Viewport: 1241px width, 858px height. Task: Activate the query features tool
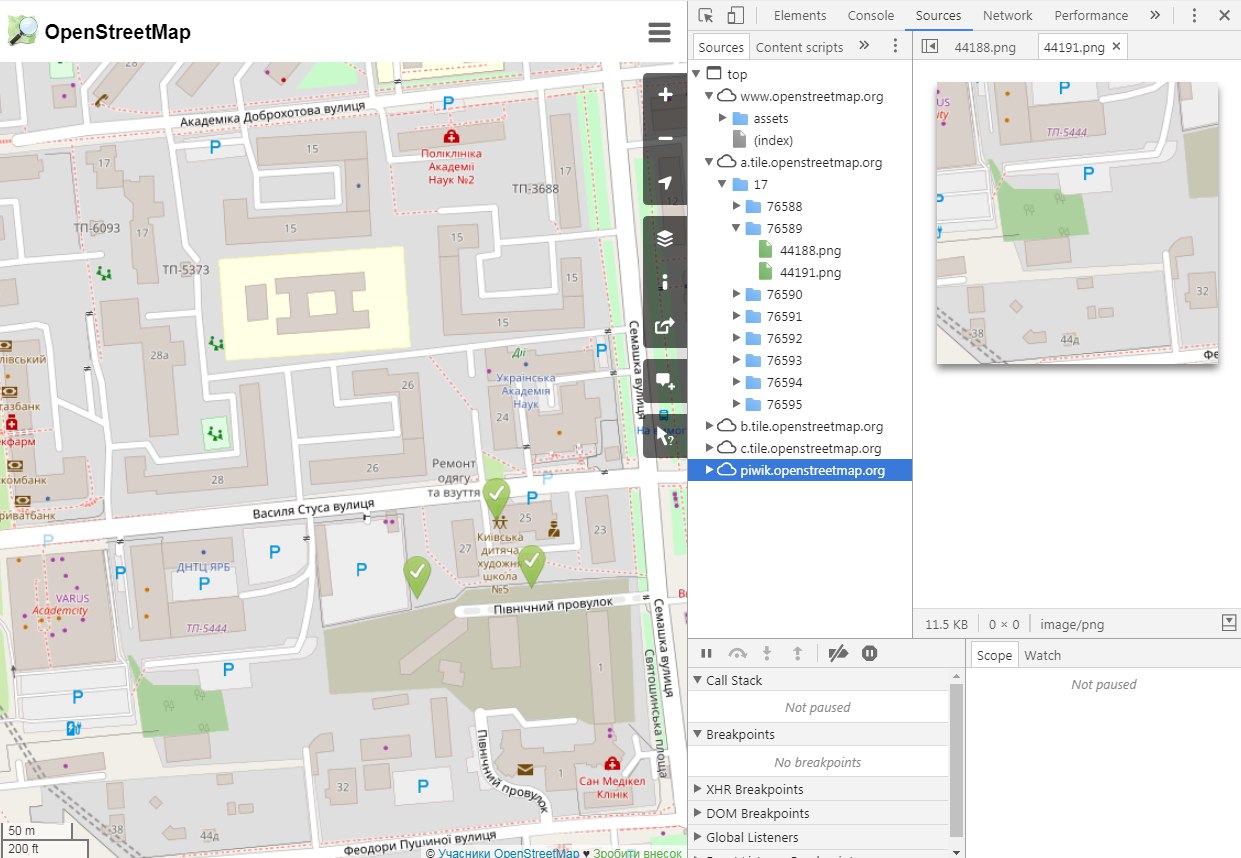(665, 435)
